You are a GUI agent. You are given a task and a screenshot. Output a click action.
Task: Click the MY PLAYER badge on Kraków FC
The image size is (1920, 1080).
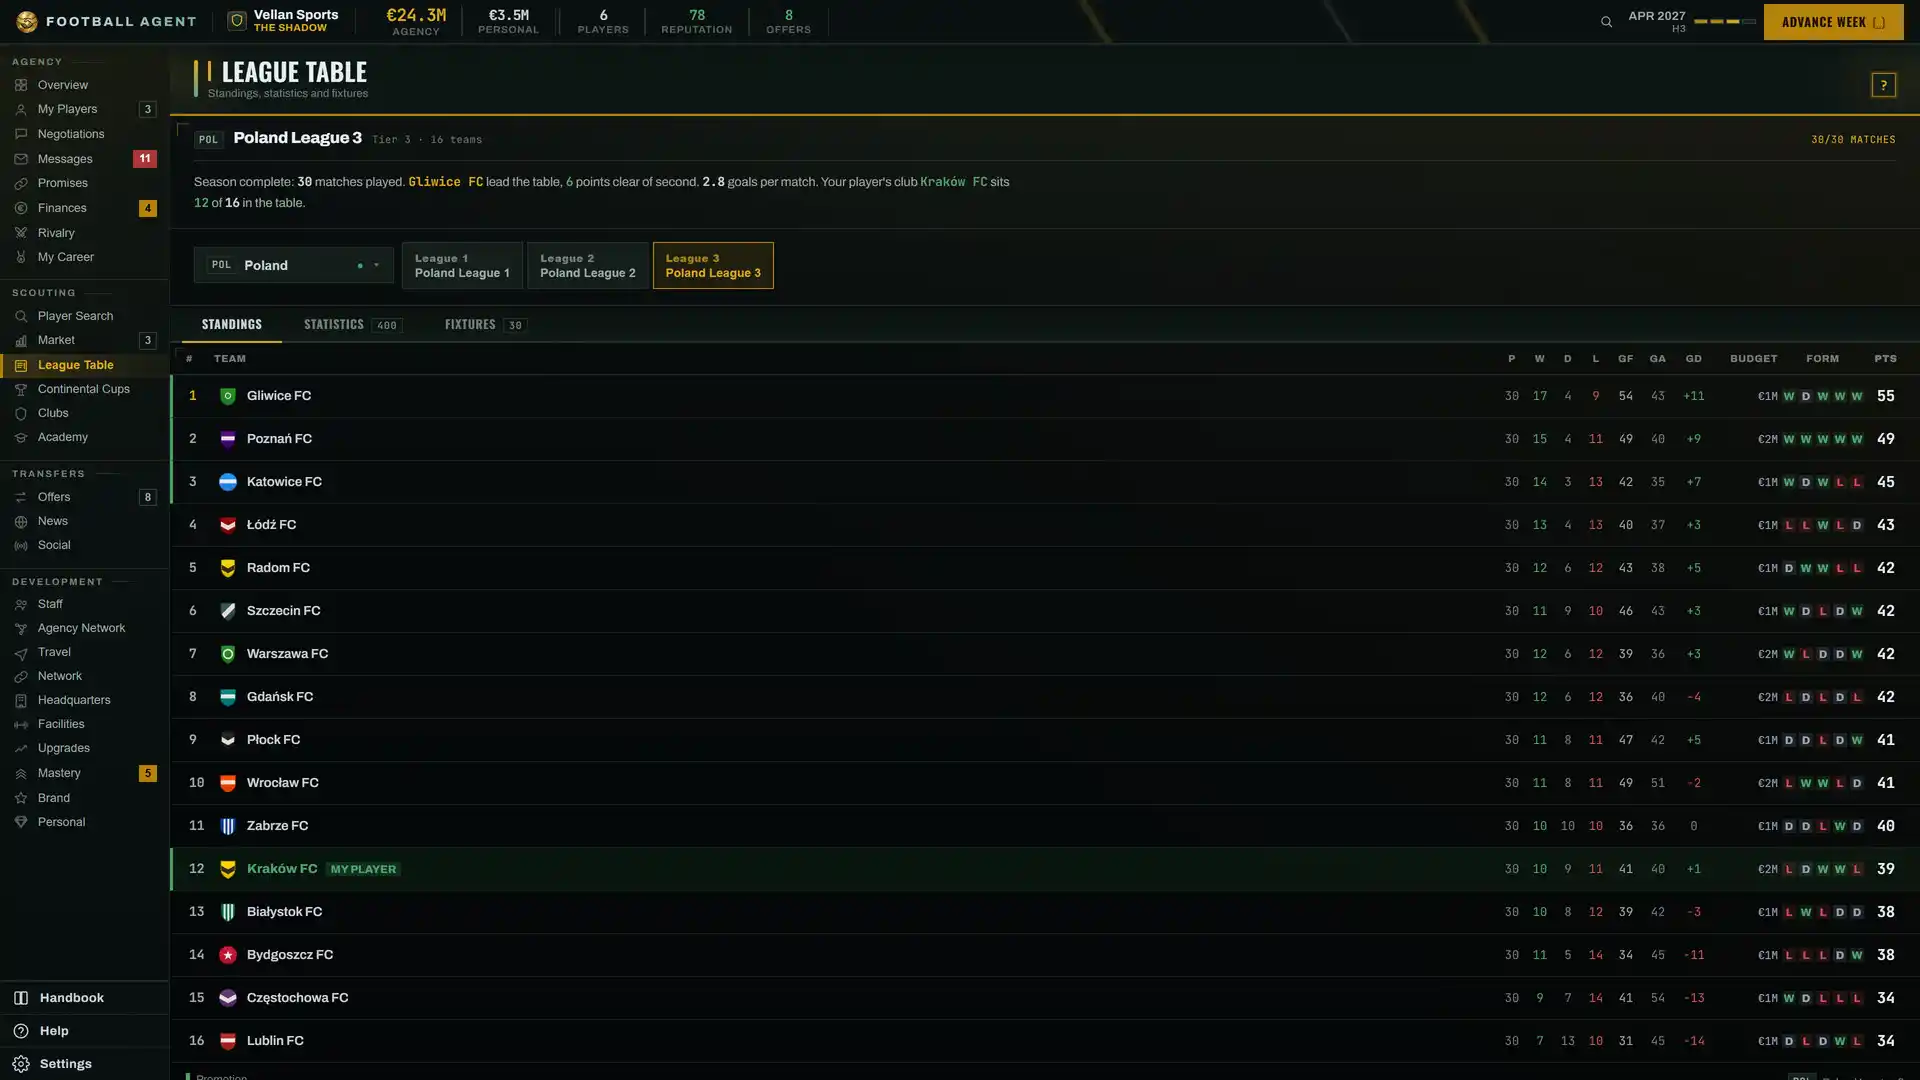363,869
